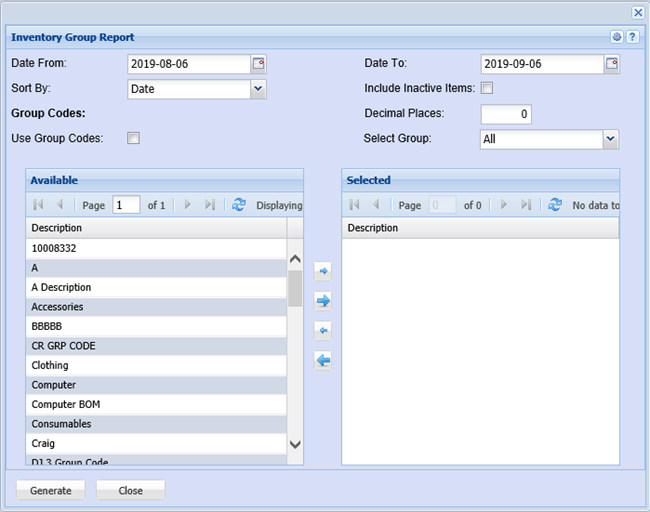This screenshot has width=650, height=512.
Task: Click the small left-arrow transfer button
Action: (x=323, y=331)
